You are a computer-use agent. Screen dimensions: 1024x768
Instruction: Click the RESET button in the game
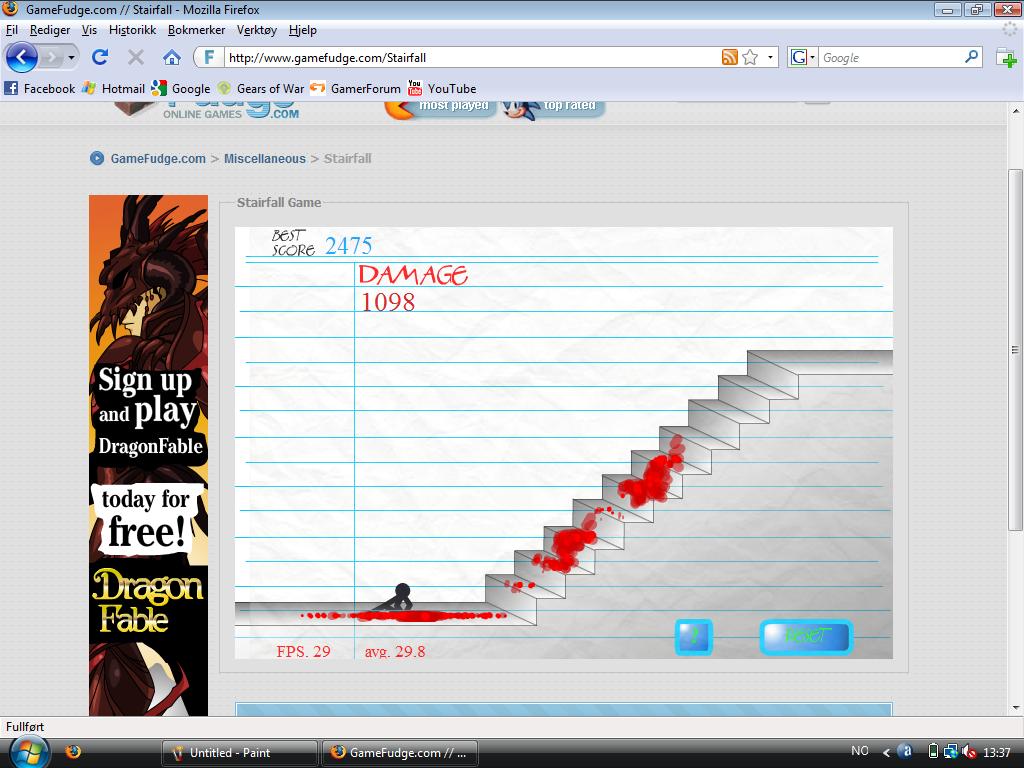[x=807, y=637]
